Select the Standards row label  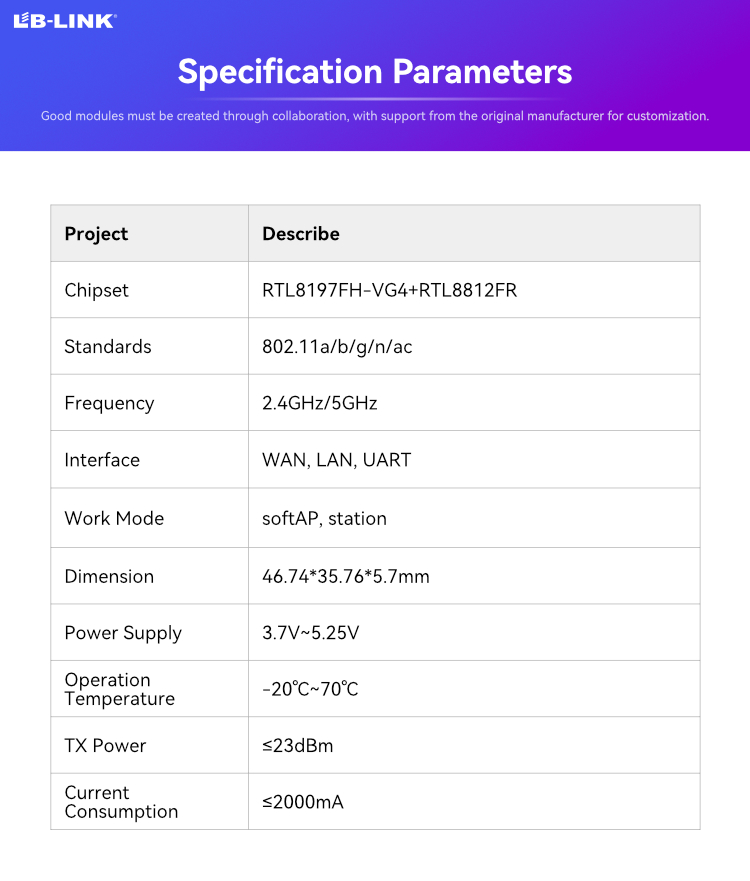[x=108, y=347]
